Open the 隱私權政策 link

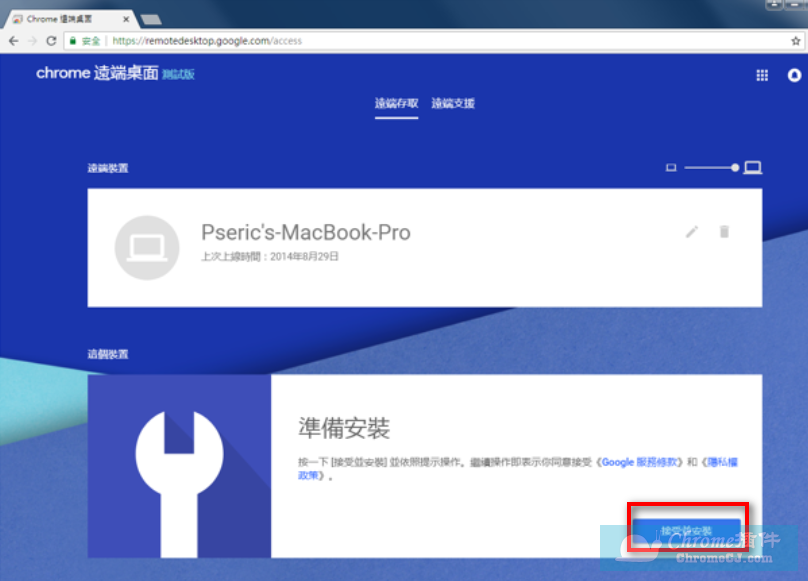[x=723, y=462]
